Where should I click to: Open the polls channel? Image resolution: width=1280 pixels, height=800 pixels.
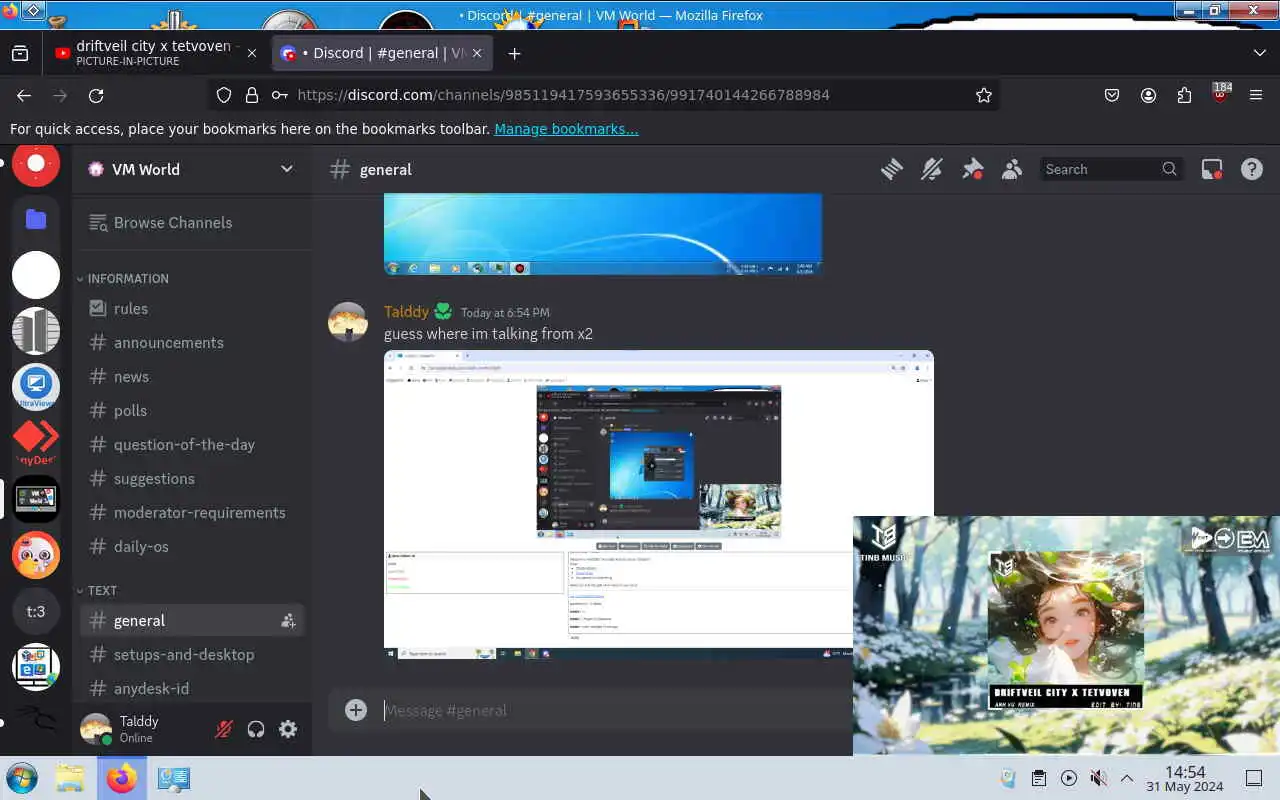192,410
